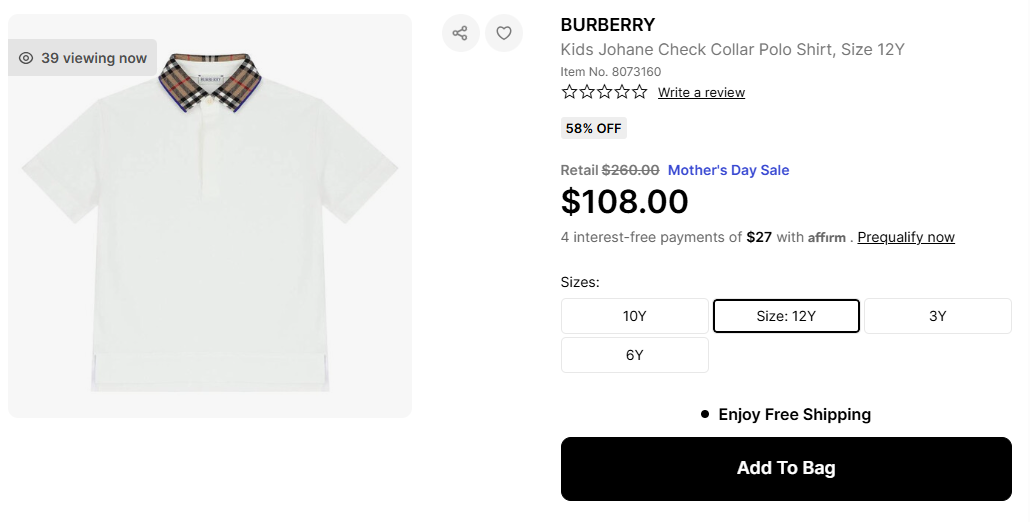Add shirt to wishlist with heart icon

[x=504, y=33]
